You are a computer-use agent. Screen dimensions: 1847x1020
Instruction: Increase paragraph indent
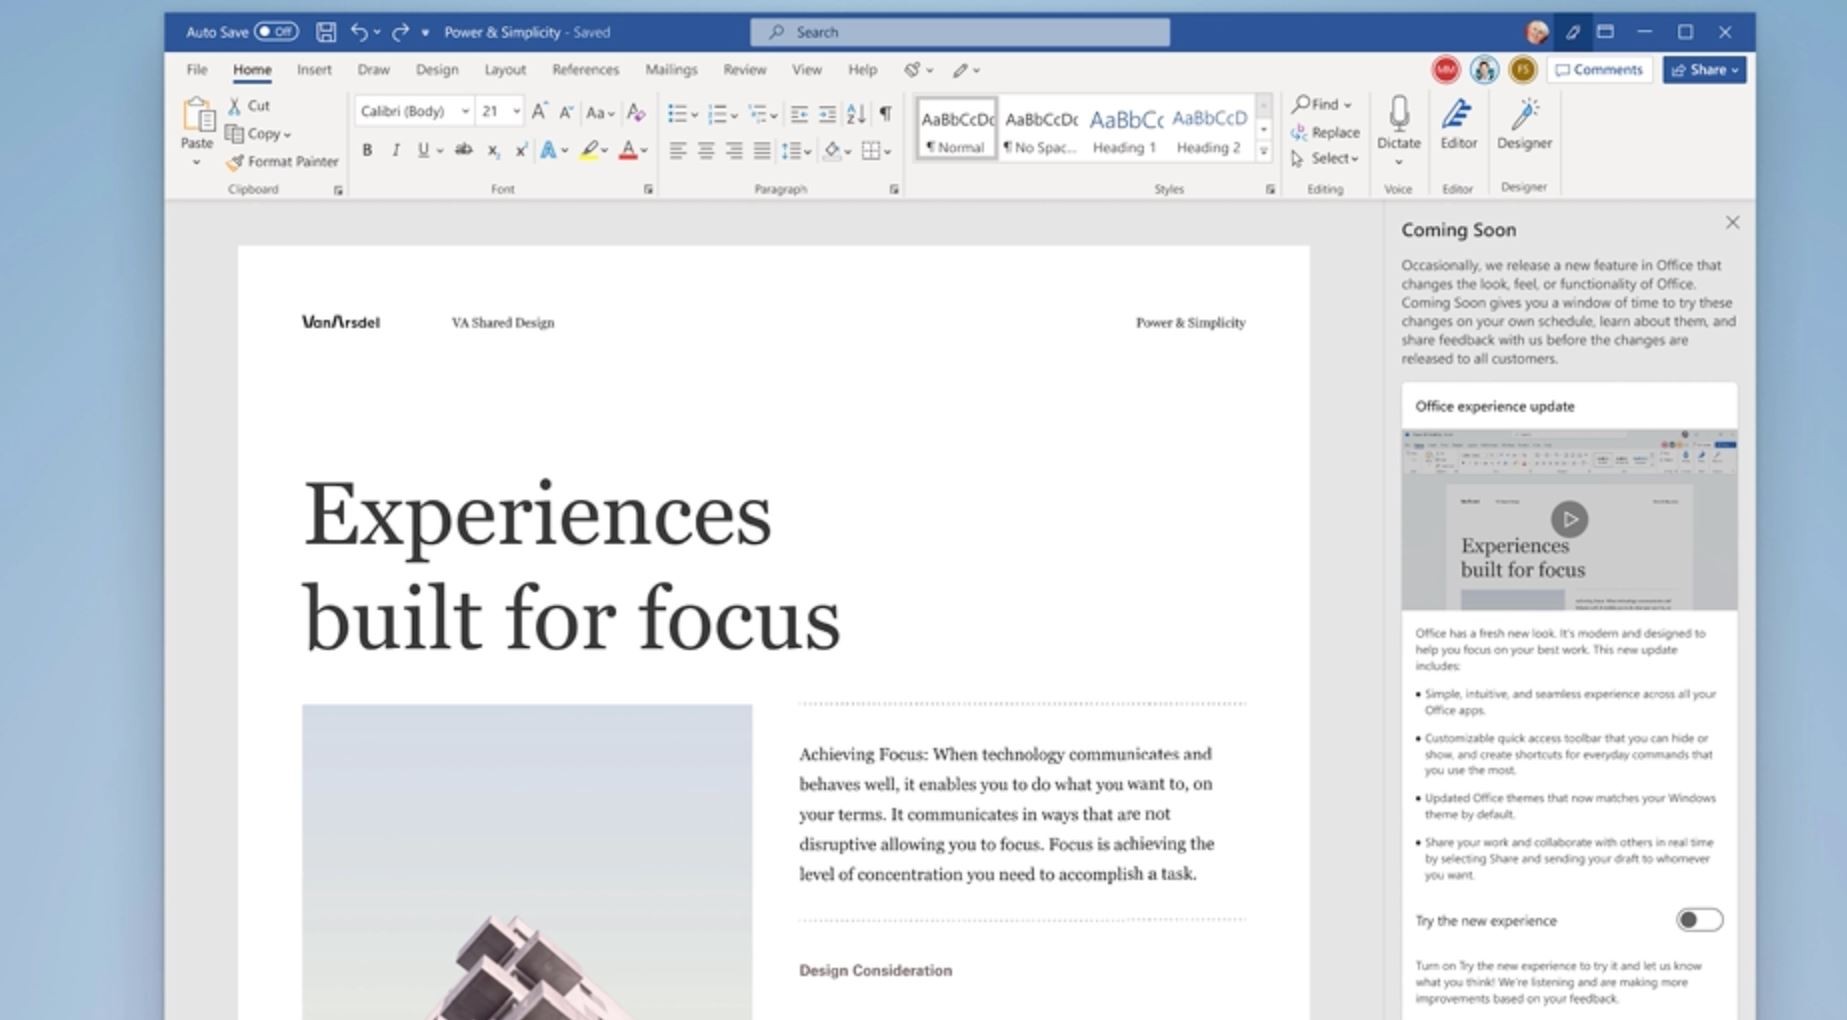[x=827, y=114]
